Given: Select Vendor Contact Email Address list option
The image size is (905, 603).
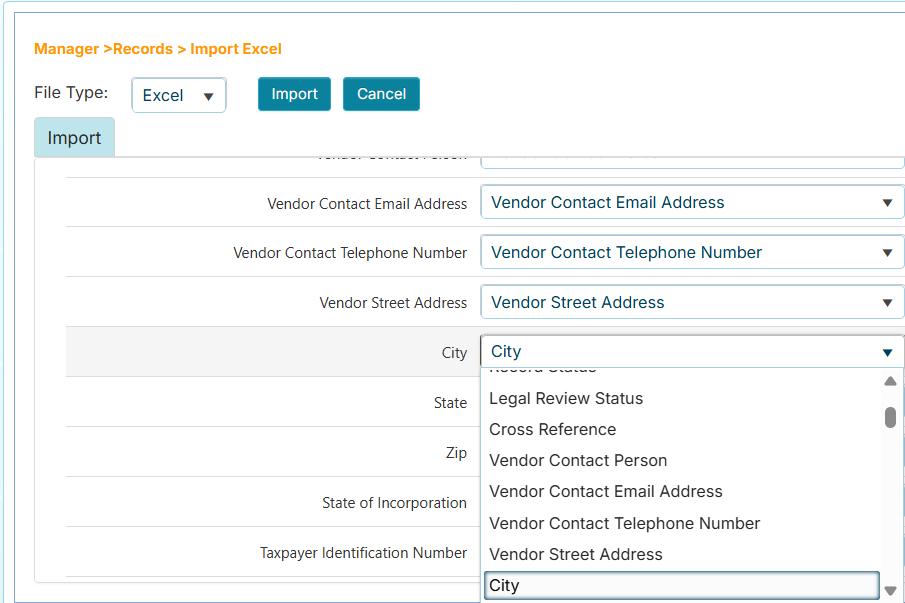Looking at the screenshot, I should (x=605, y=491).
